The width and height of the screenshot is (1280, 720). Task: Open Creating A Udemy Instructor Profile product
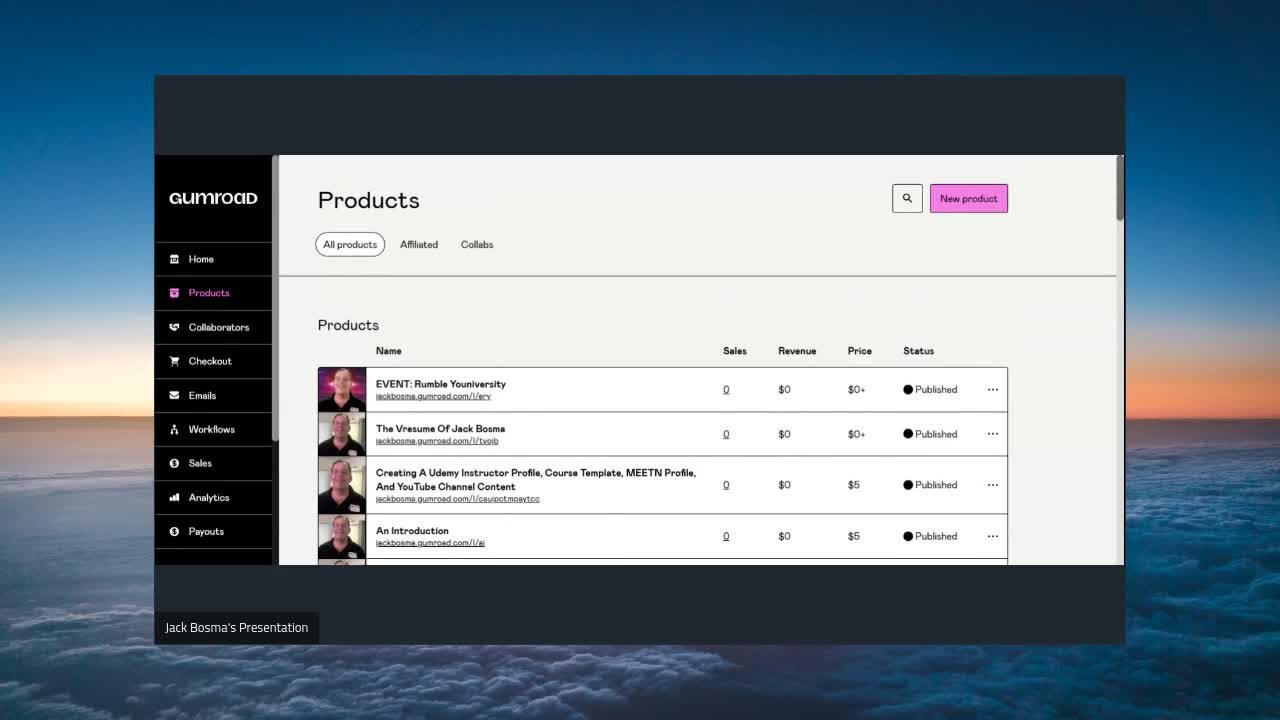(536, 479)
